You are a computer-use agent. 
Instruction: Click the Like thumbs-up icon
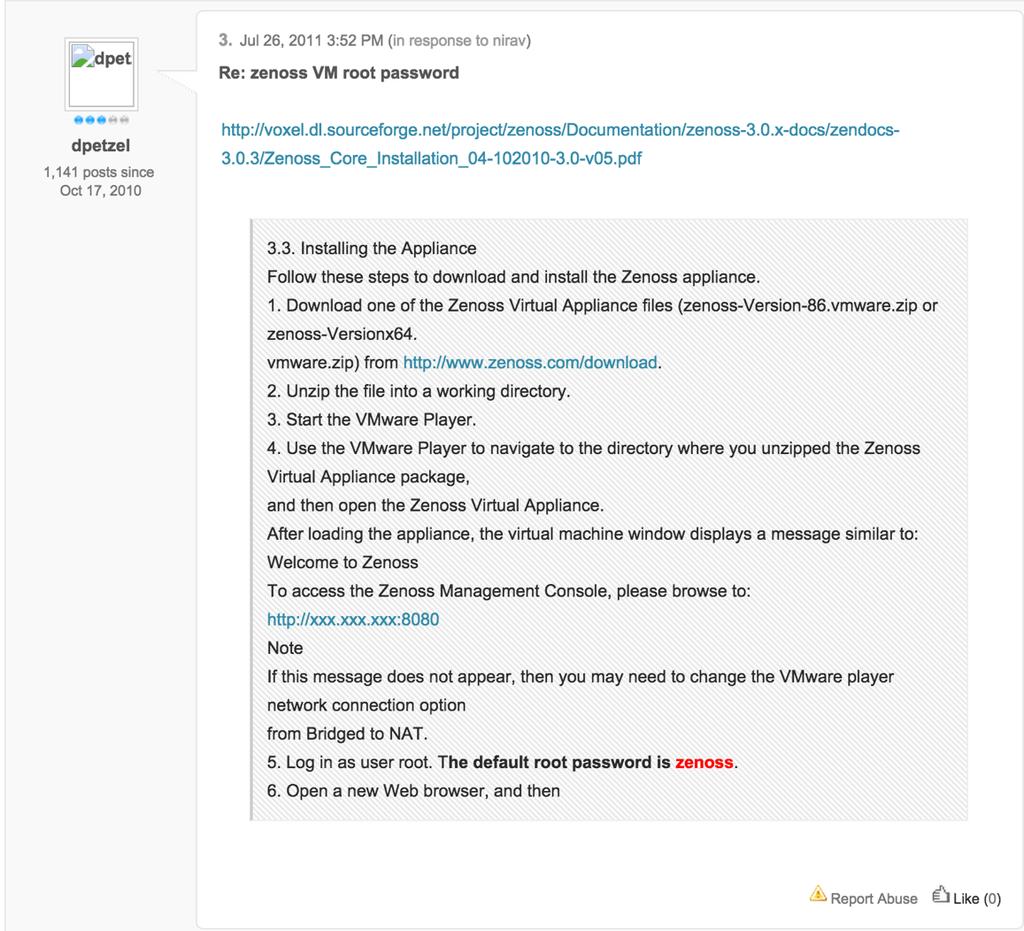coord(940,894)
